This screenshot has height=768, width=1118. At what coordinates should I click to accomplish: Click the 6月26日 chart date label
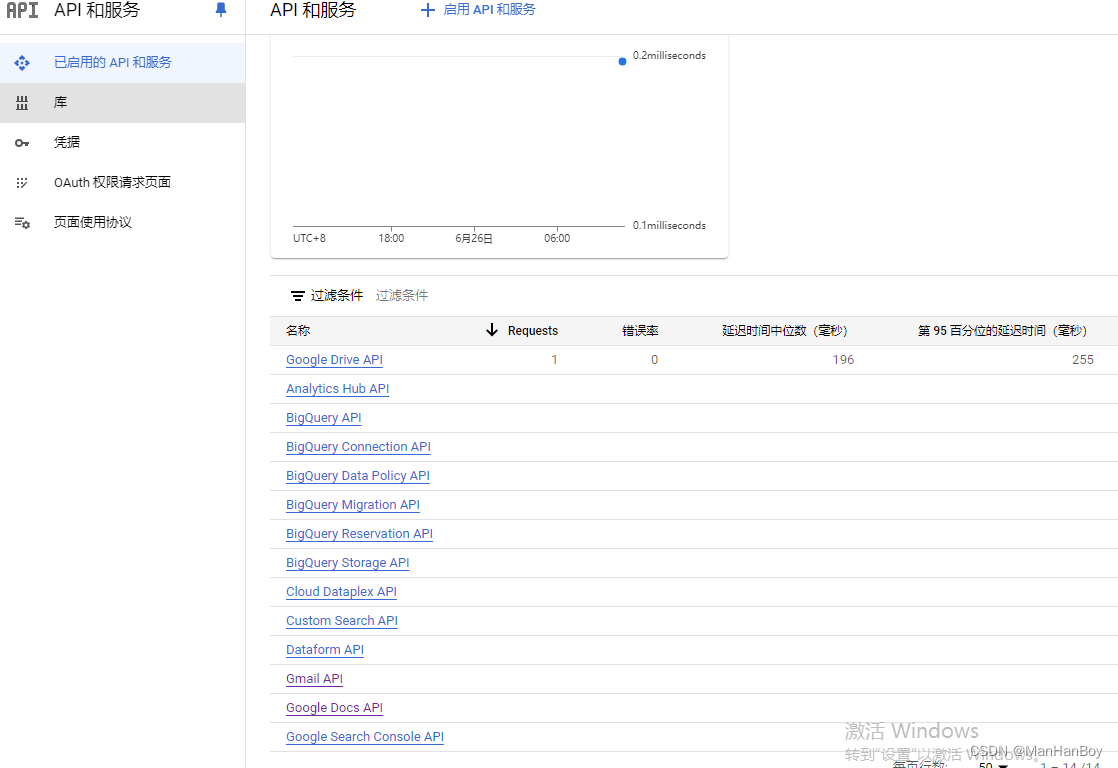coord(473,238)
